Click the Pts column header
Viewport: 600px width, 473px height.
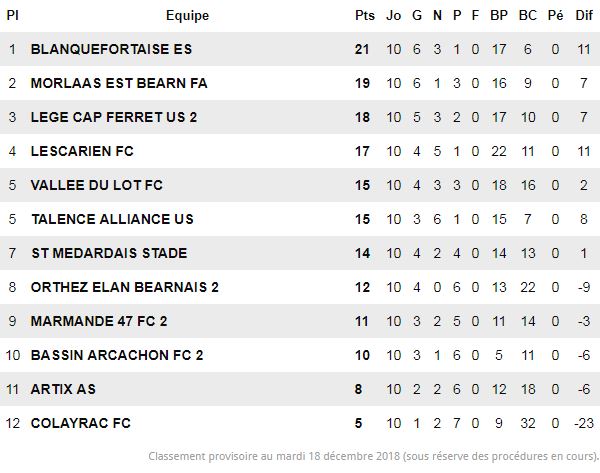pyautogui.click(x=365, y=16)
